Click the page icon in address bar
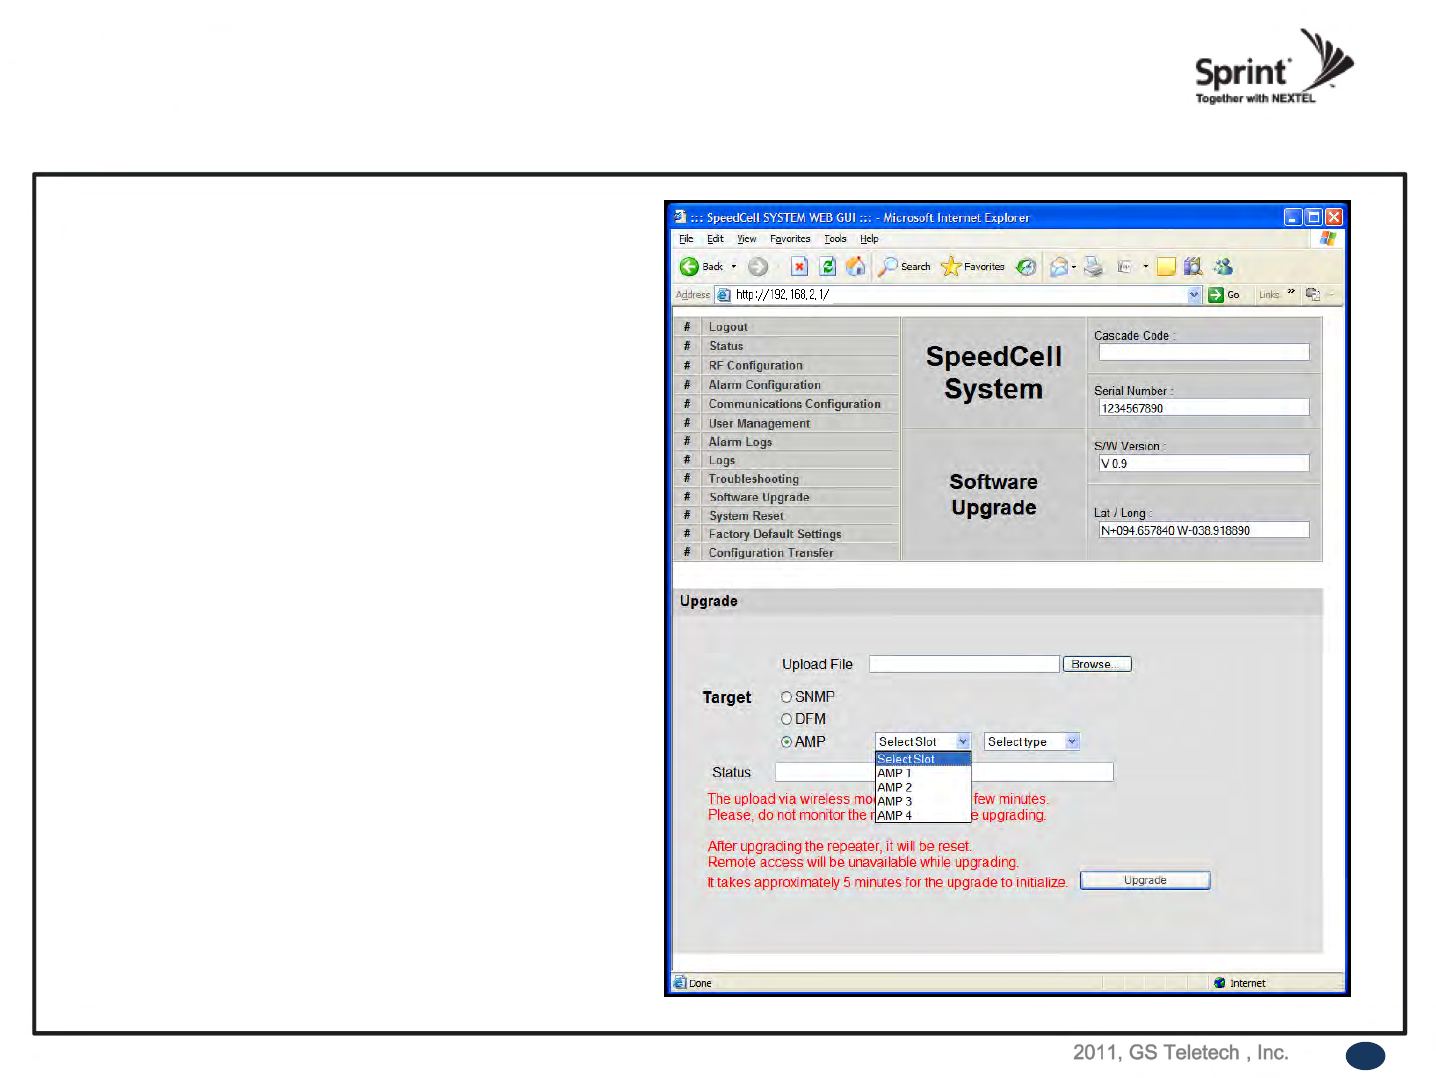The image size is (1436, 1078). click(724, 295)
